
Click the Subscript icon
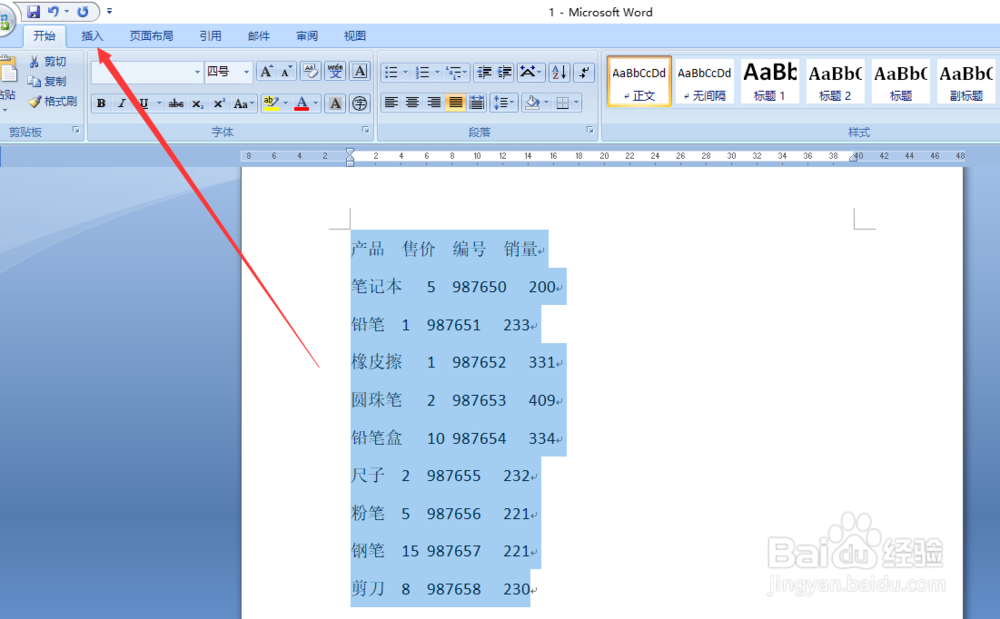(197, 102)
